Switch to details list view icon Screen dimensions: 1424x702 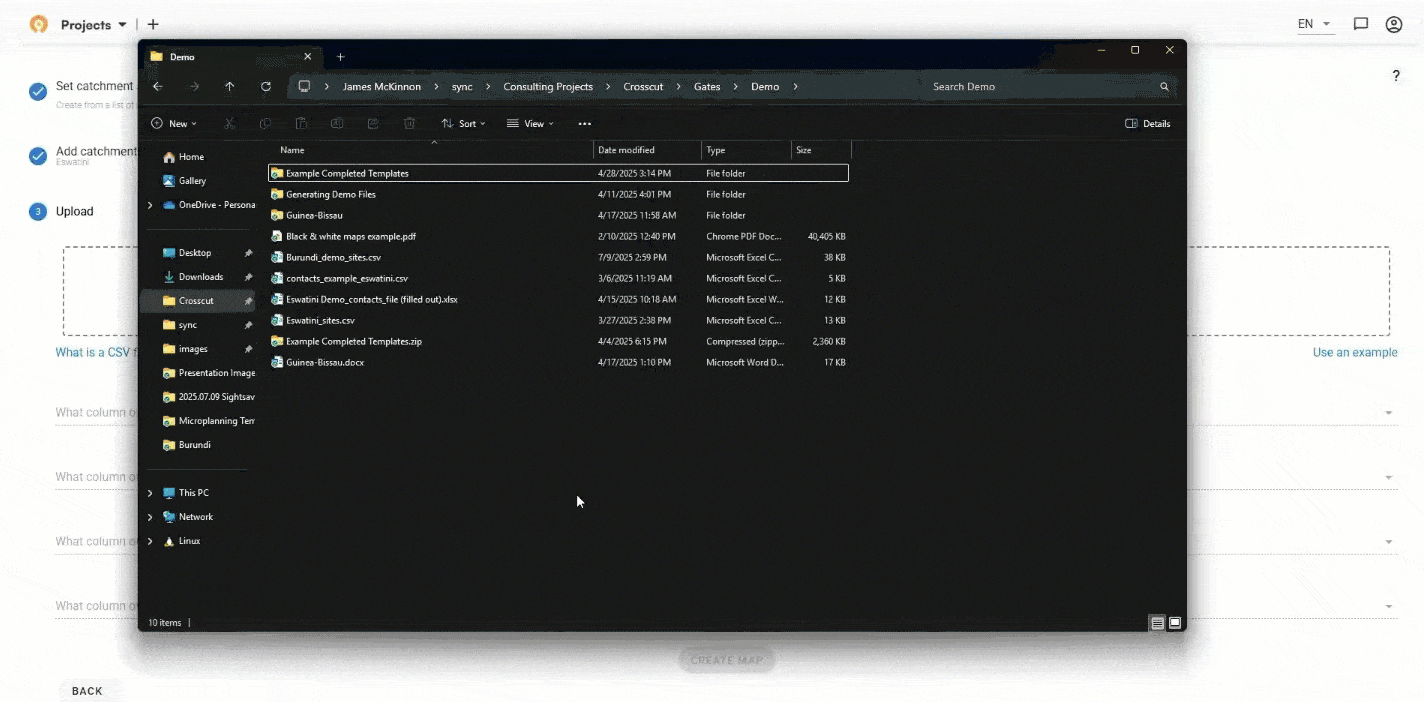coord(1157,623)
